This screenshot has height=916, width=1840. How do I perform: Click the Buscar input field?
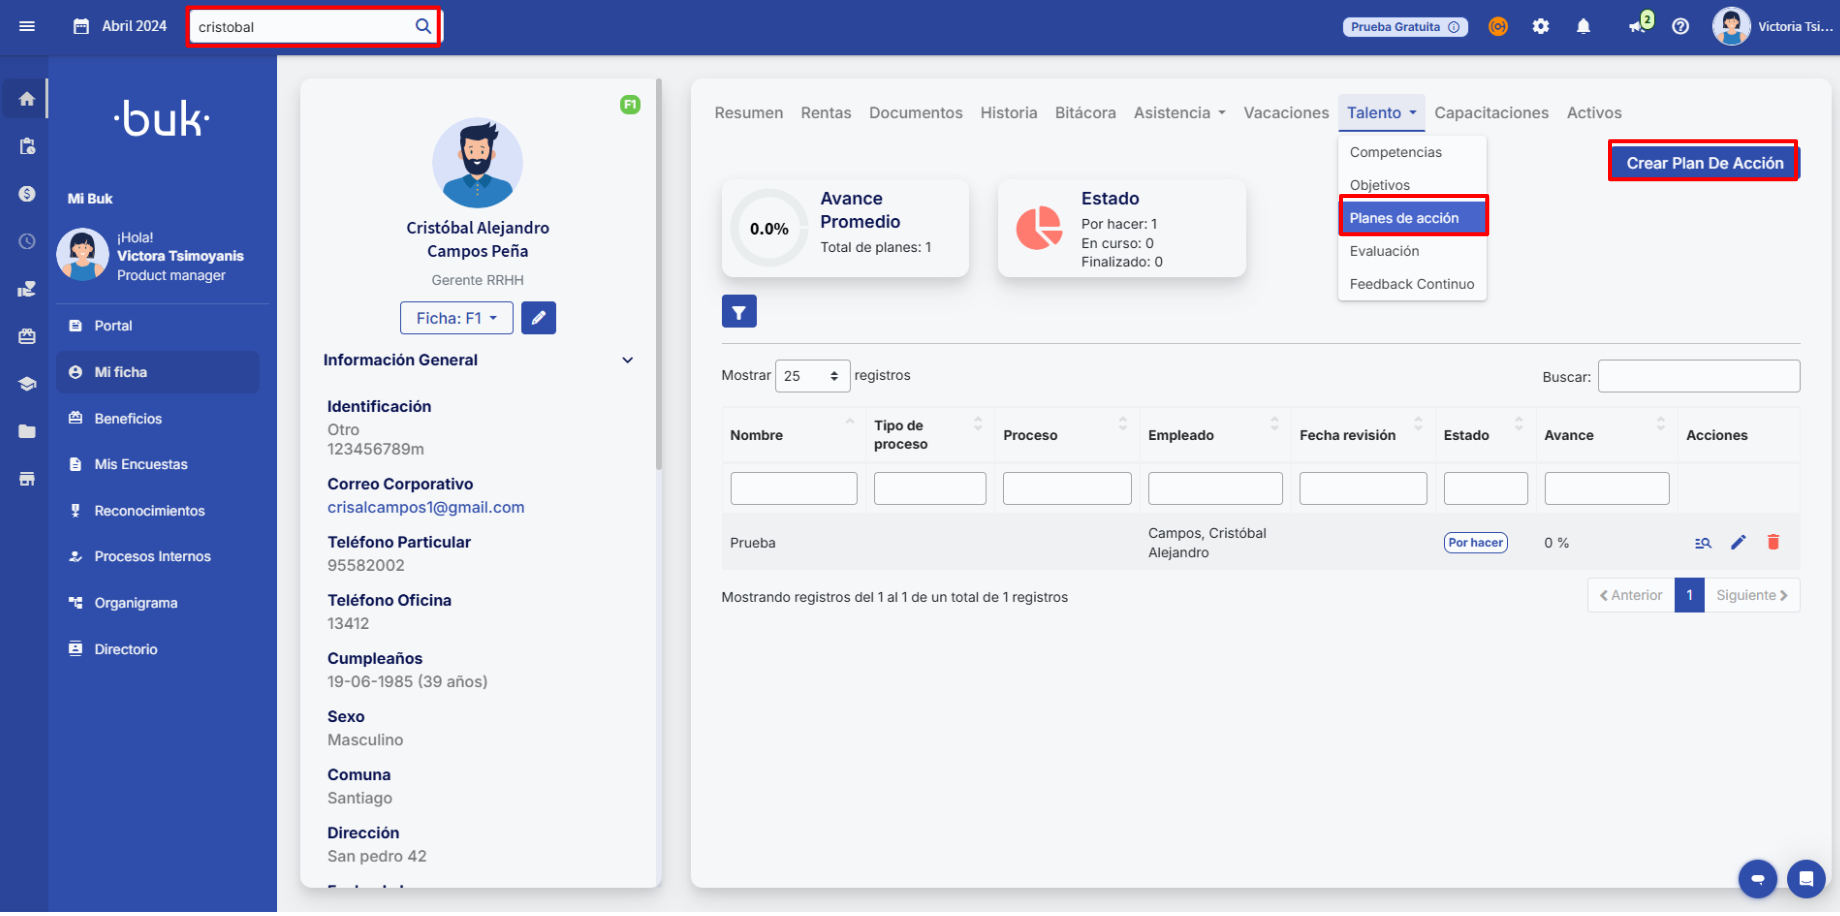(1698, 377)
